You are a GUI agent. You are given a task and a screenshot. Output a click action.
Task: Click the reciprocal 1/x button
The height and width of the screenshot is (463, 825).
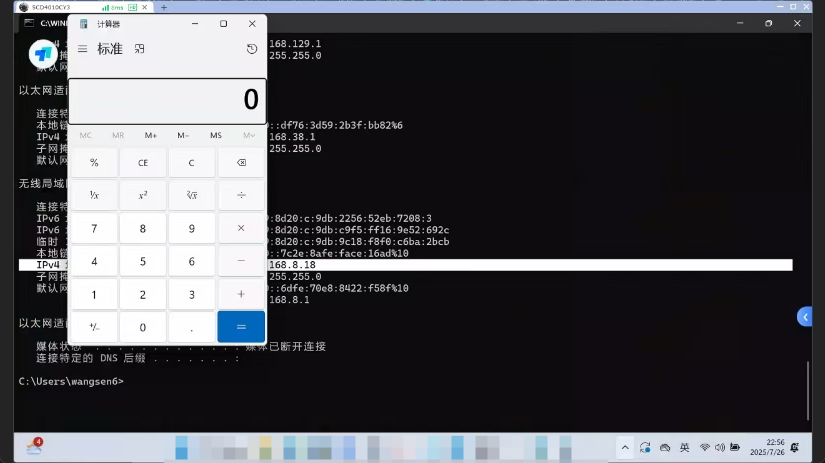[x=94, y=195]
